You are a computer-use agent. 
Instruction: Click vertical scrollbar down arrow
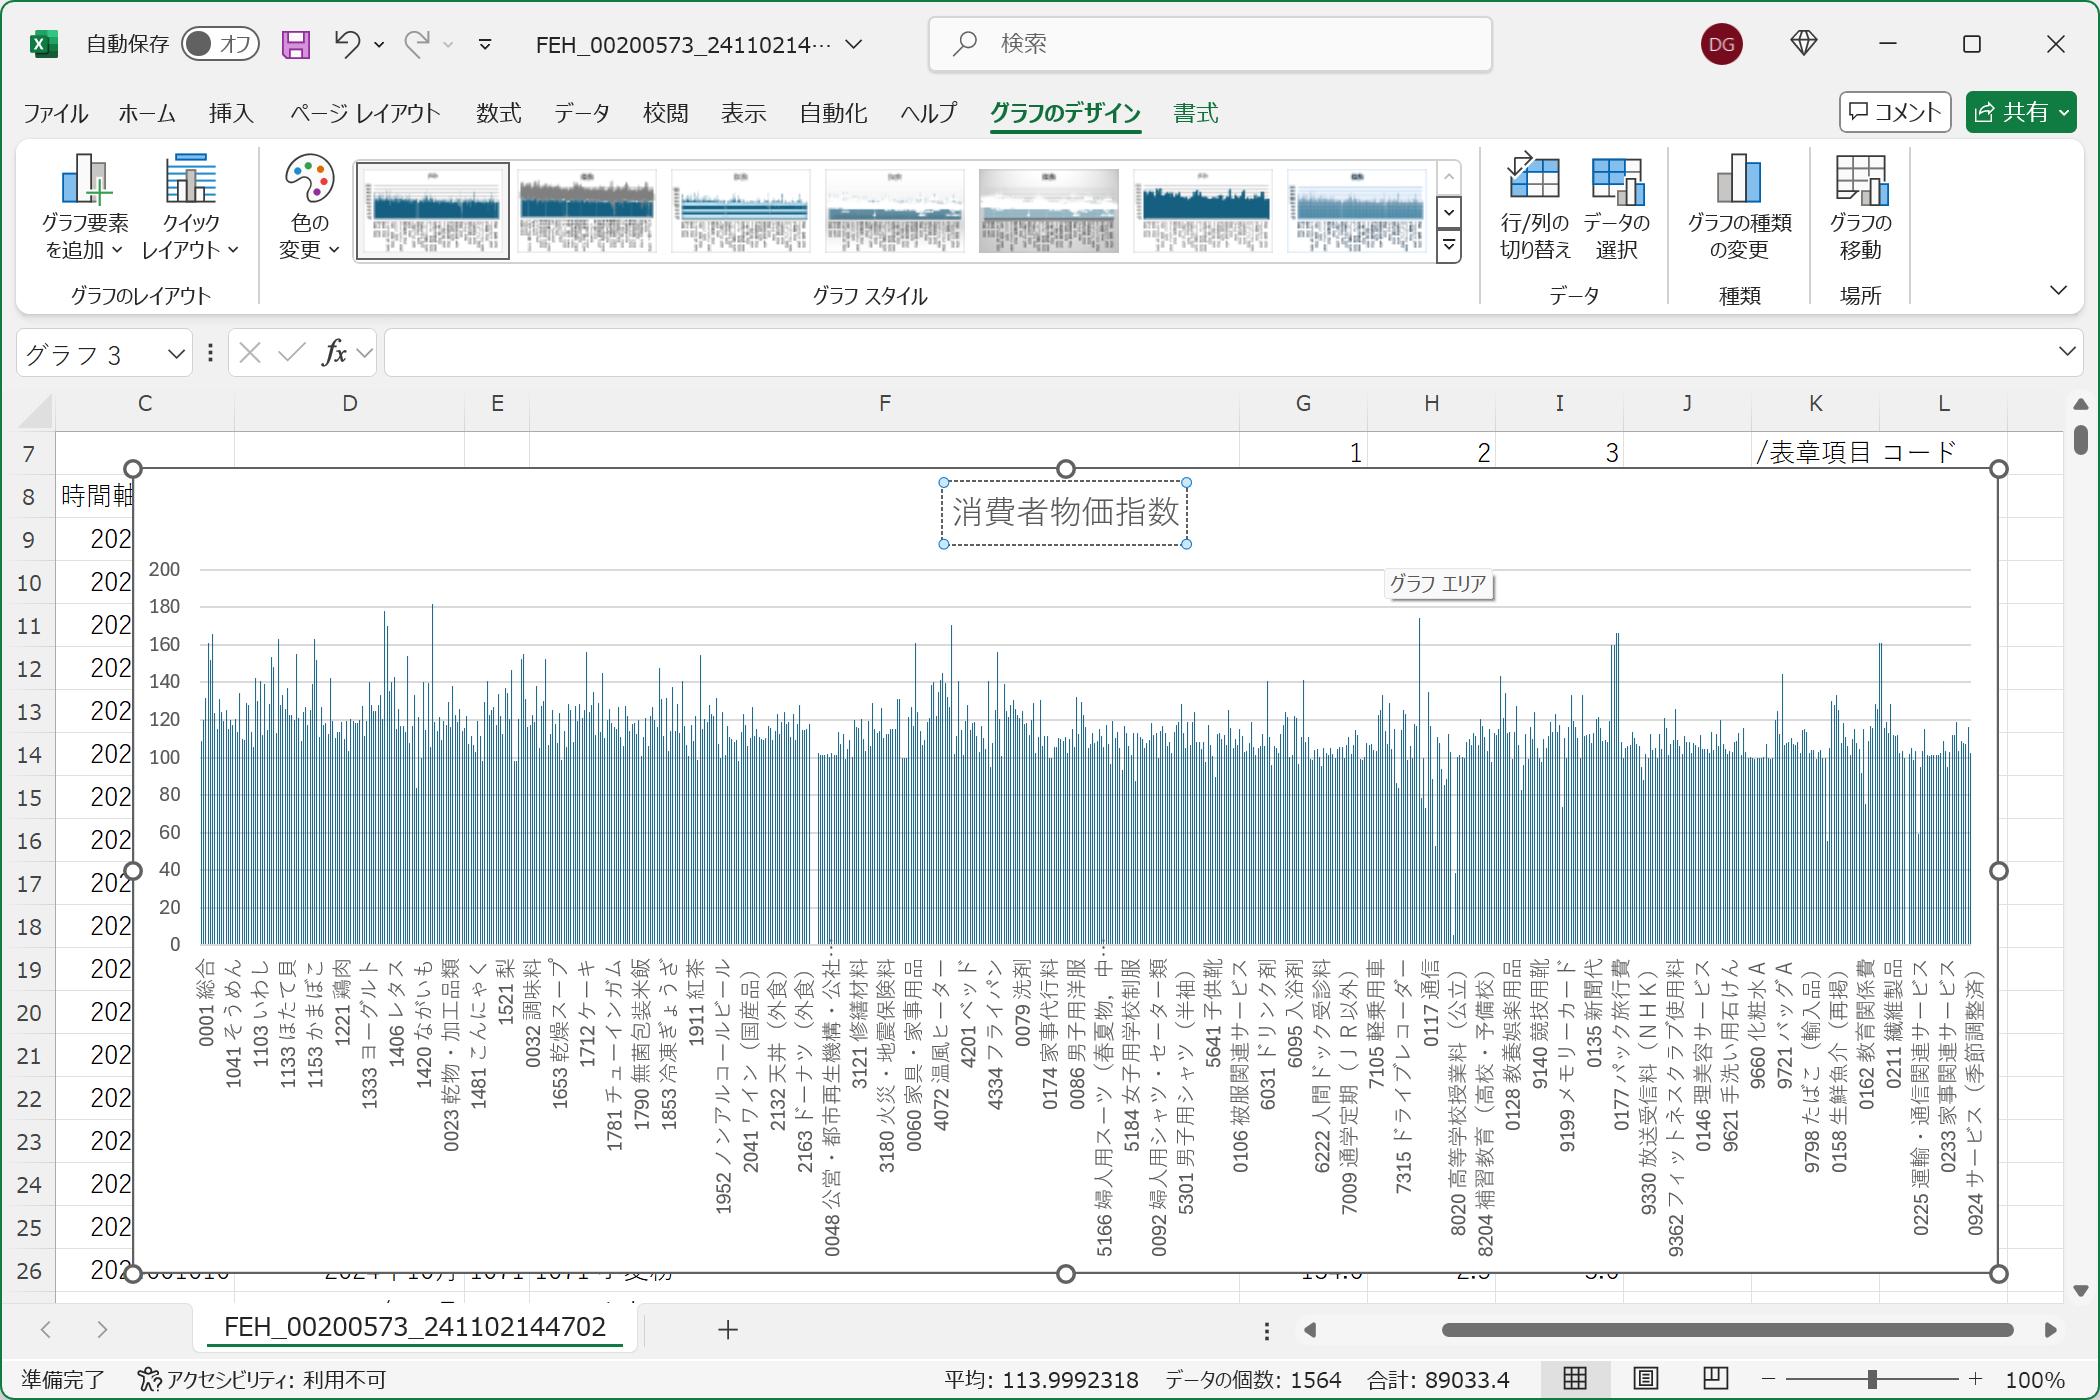(x=2081, y=1290)
